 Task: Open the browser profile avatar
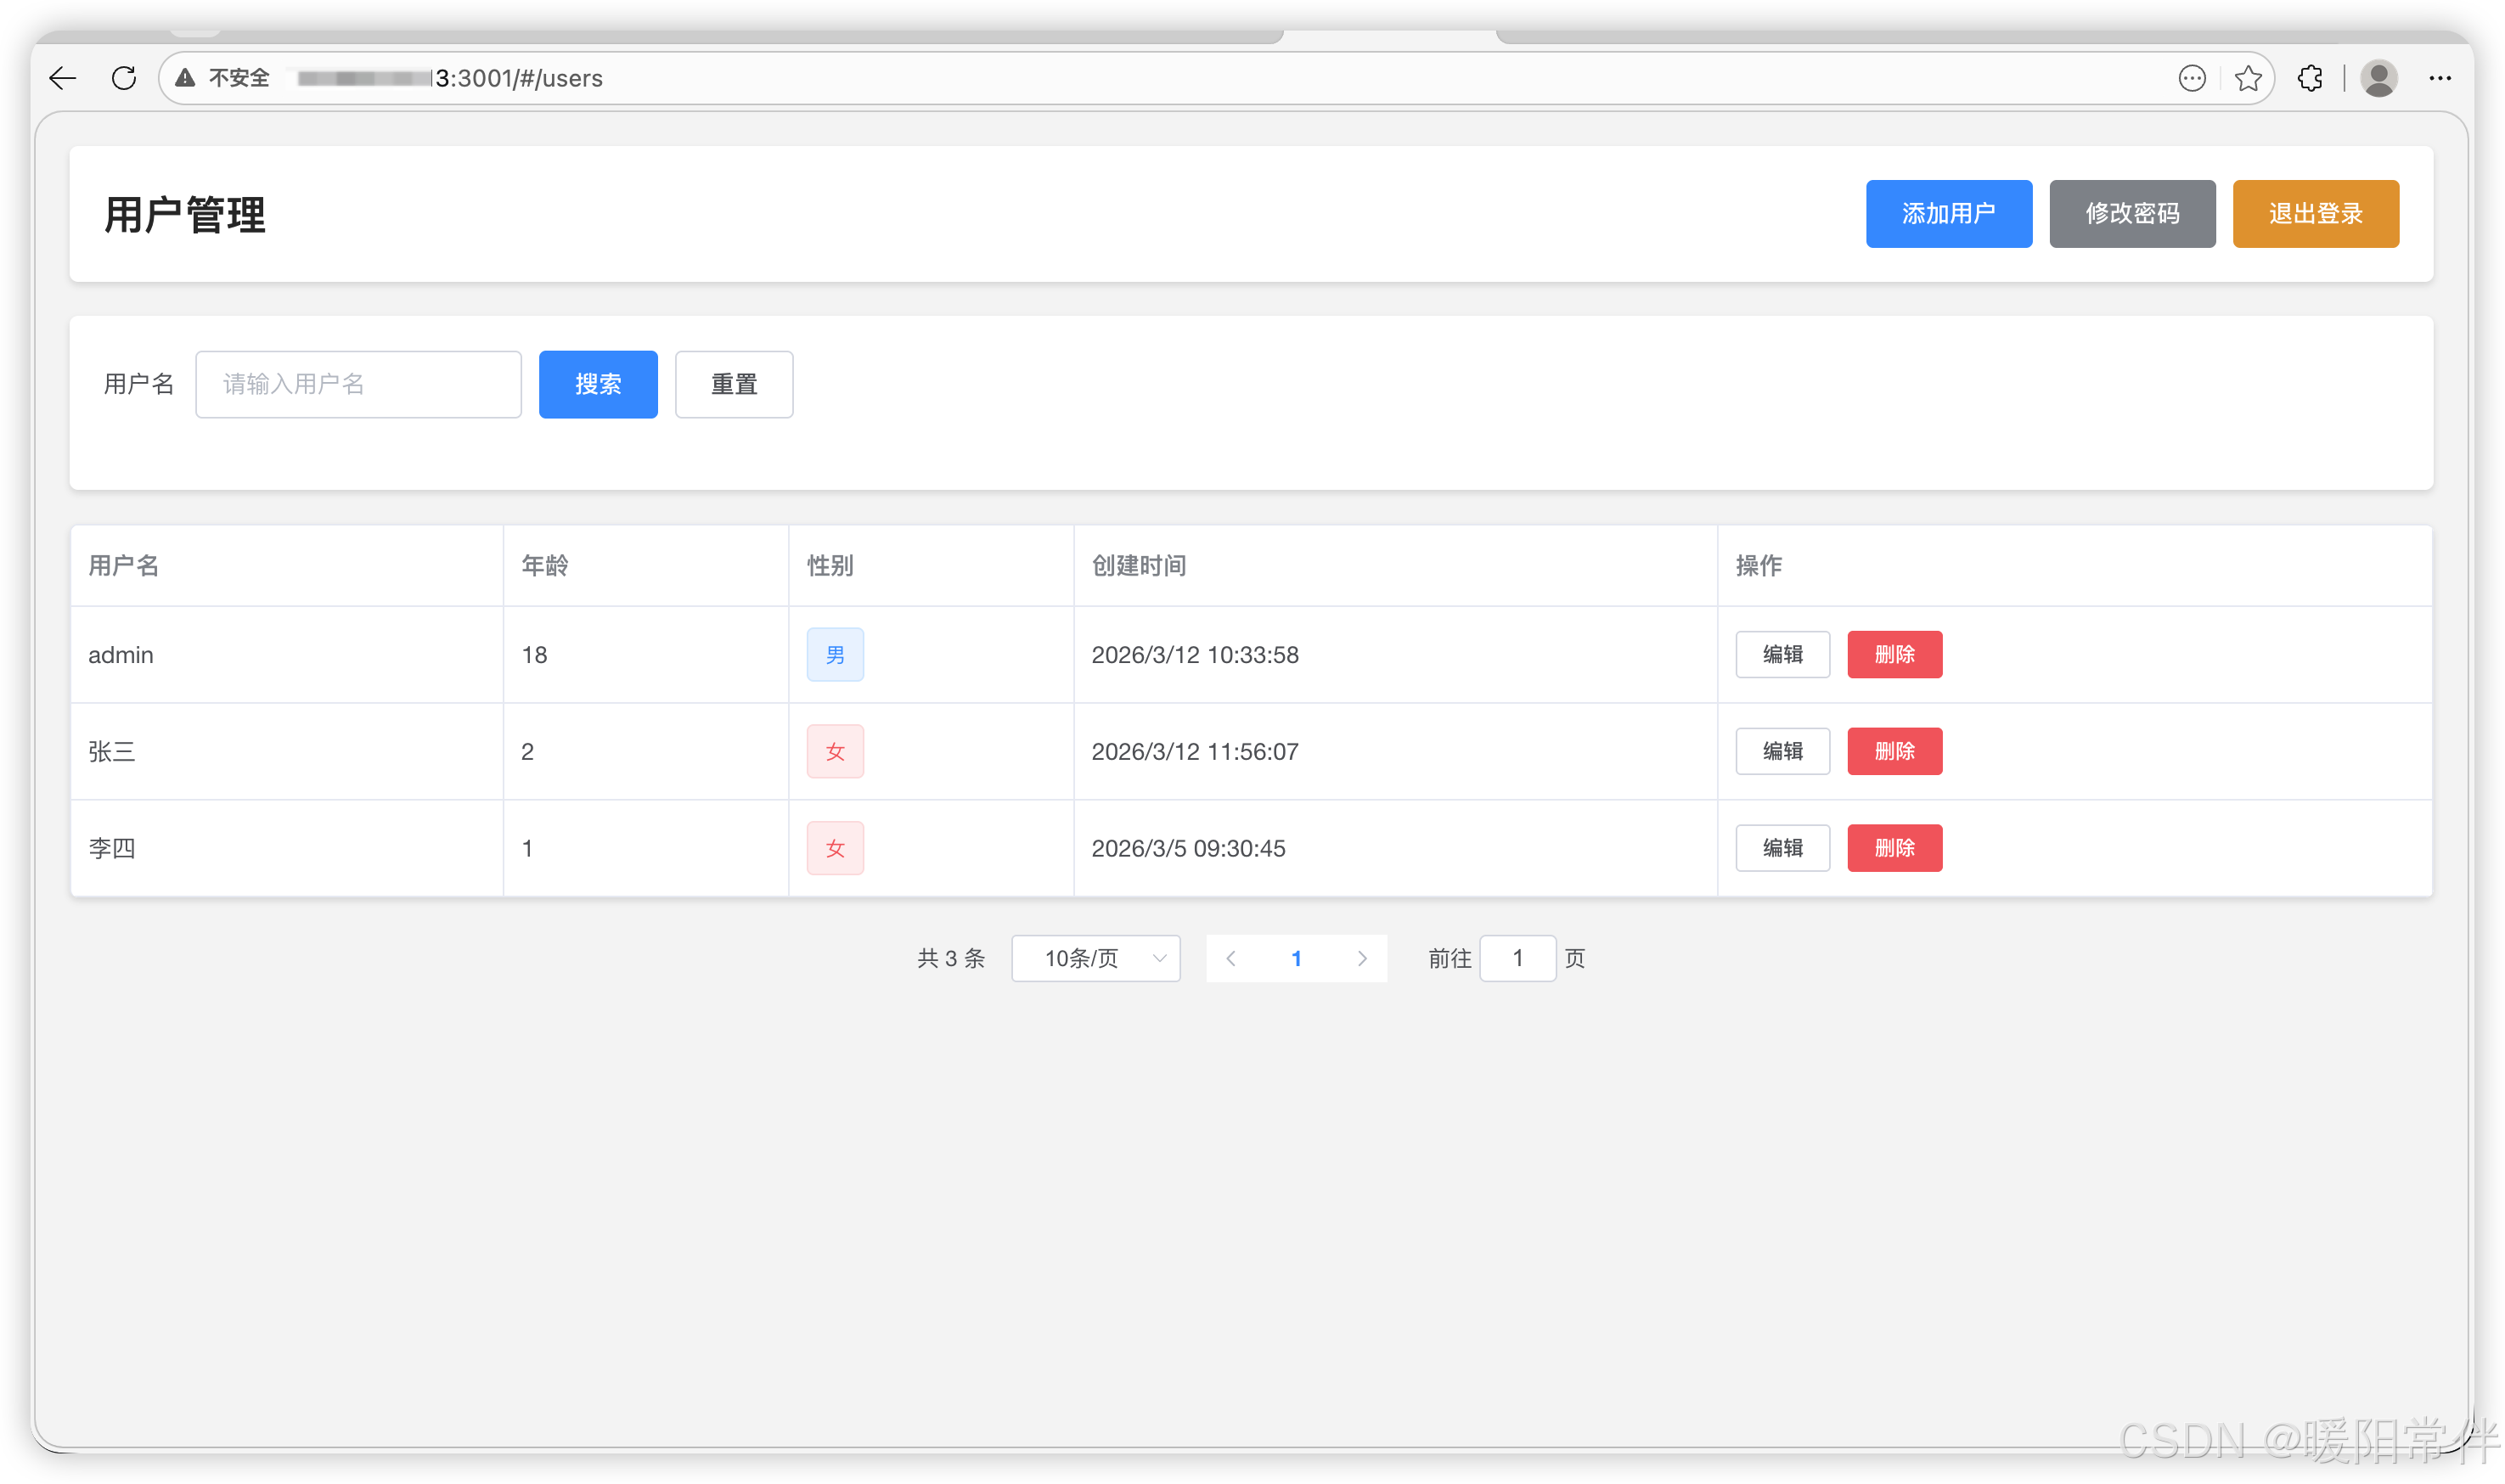2379,78
